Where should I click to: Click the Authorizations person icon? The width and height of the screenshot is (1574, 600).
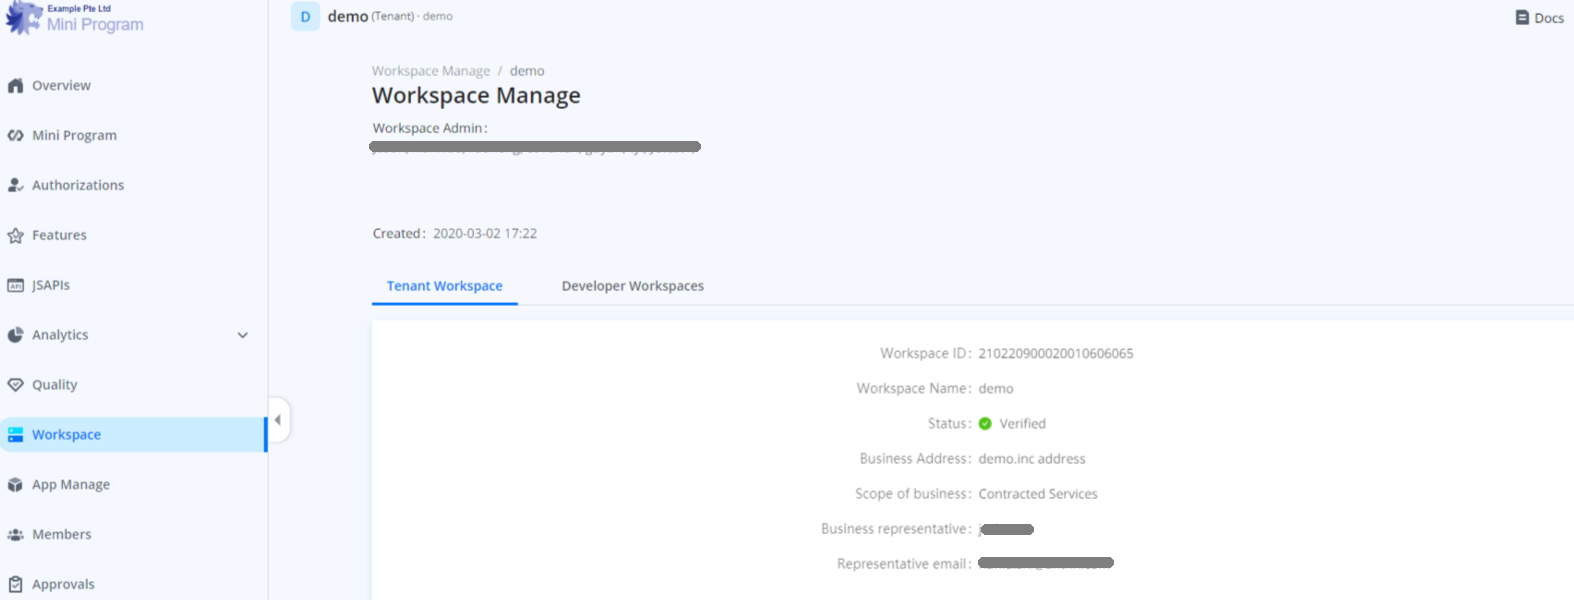coord(15,185)
